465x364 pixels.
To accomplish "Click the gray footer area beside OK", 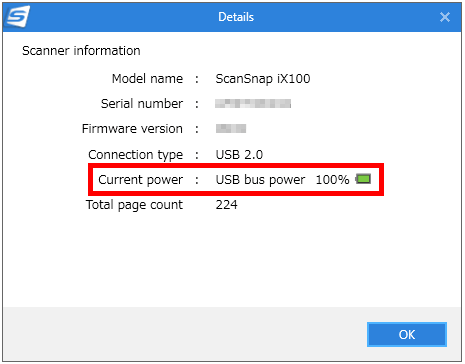I will point(185,334).
